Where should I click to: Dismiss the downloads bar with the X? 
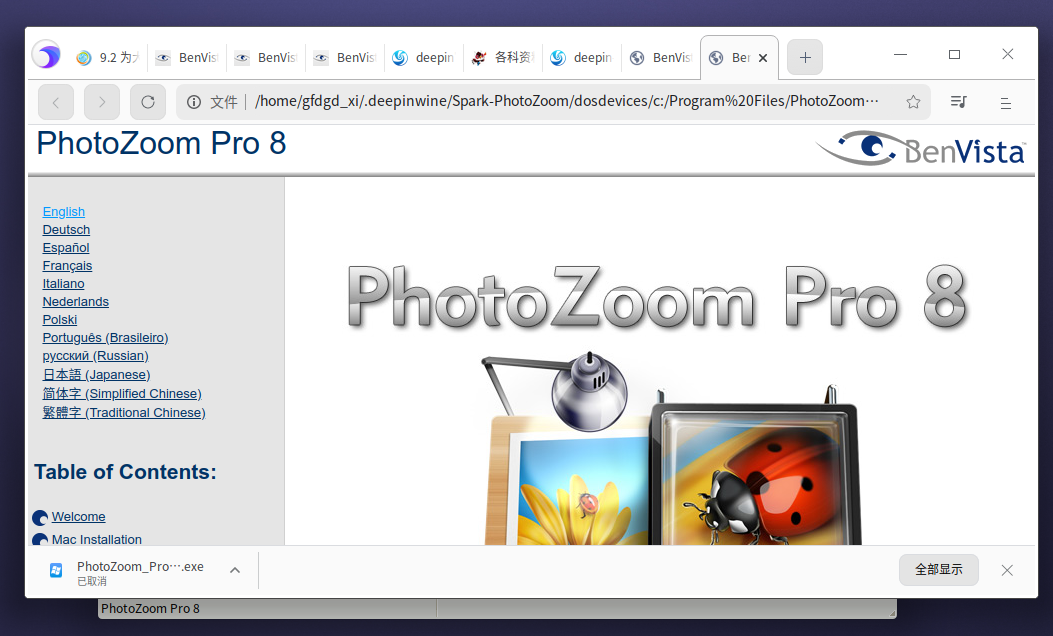(x=1007, y=570)
